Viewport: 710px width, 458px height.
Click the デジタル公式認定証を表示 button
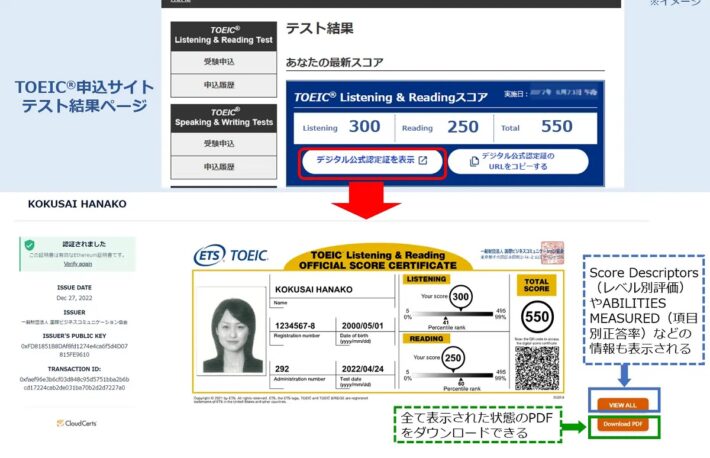[x=372, y=161]
